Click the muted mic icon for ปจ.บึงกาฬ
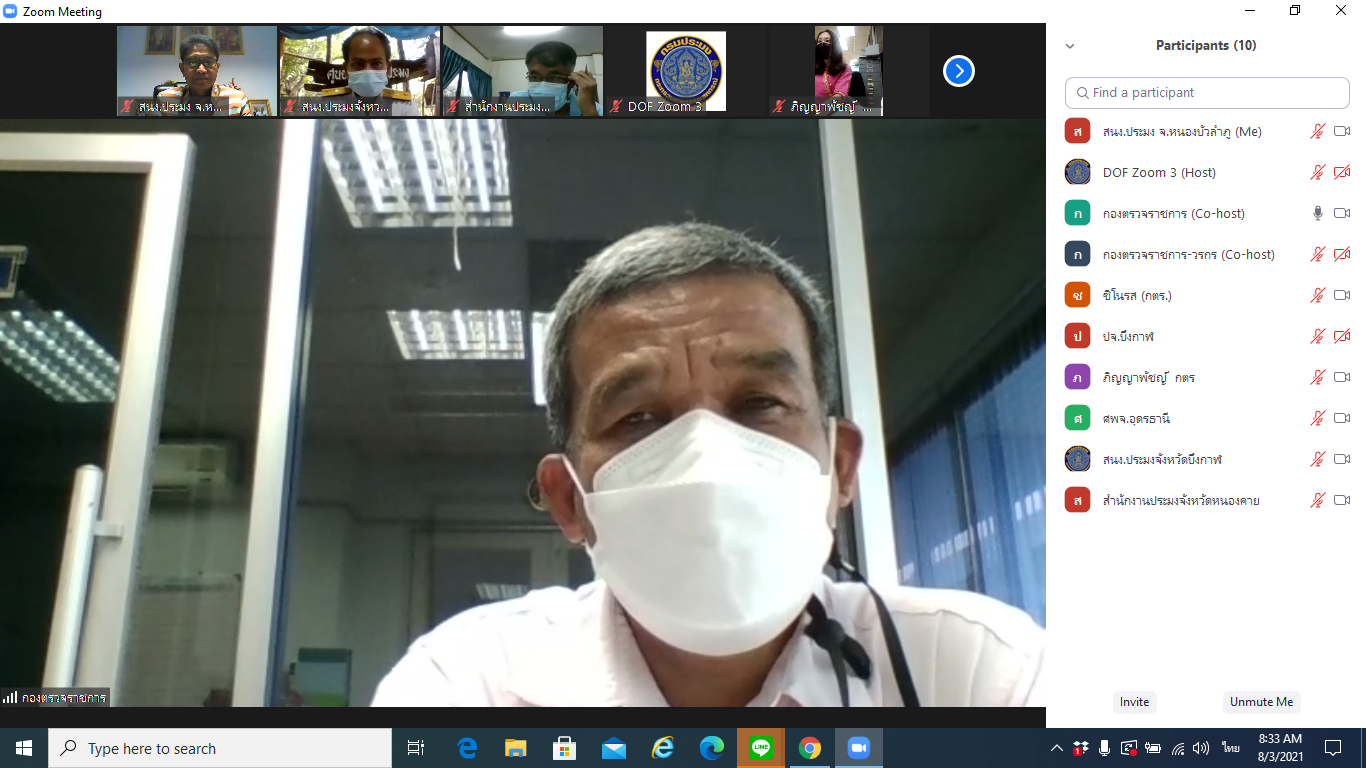This screenshot has width=1366, height=768. tap(1318, 336)
